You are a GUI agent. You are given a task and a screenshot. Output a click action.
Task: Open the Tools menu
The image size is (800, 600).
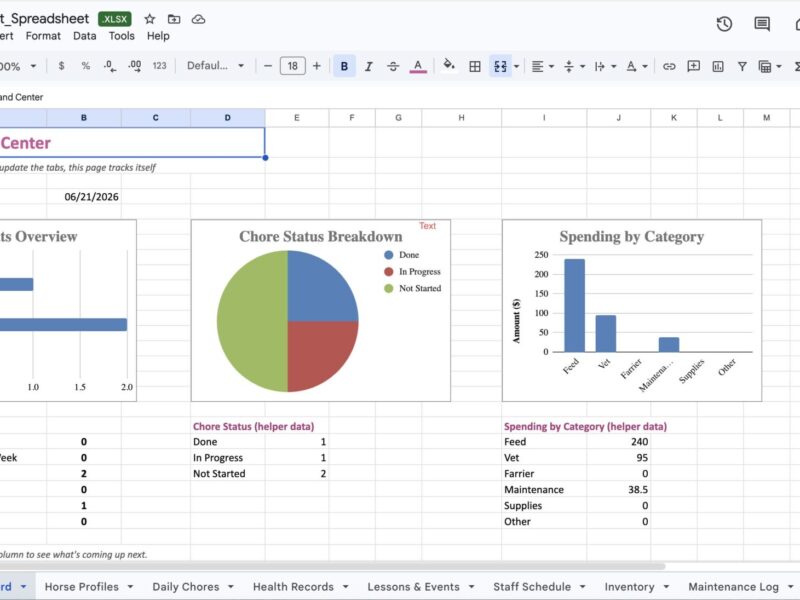point(121,36)
